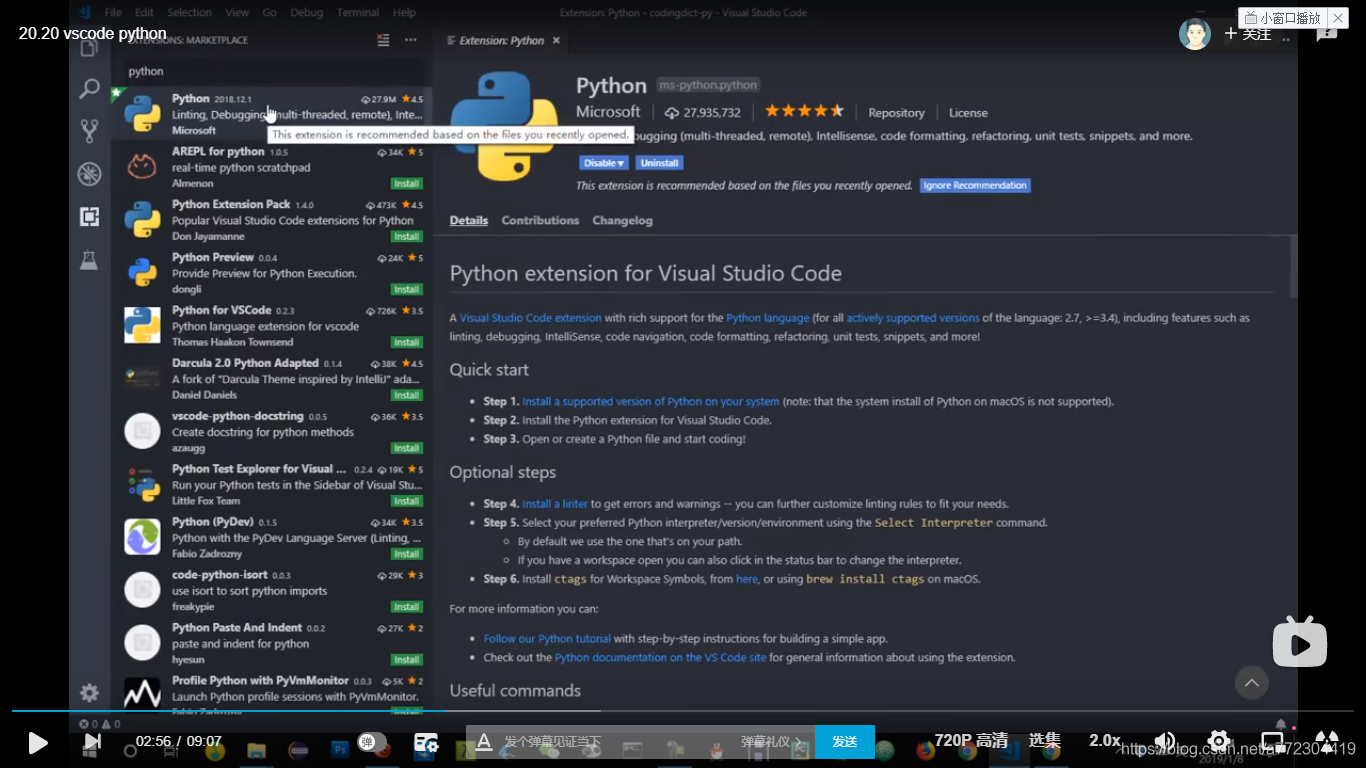Install Python Extension Pack
Screen dimensions: 1366x768
coord(406,237)
